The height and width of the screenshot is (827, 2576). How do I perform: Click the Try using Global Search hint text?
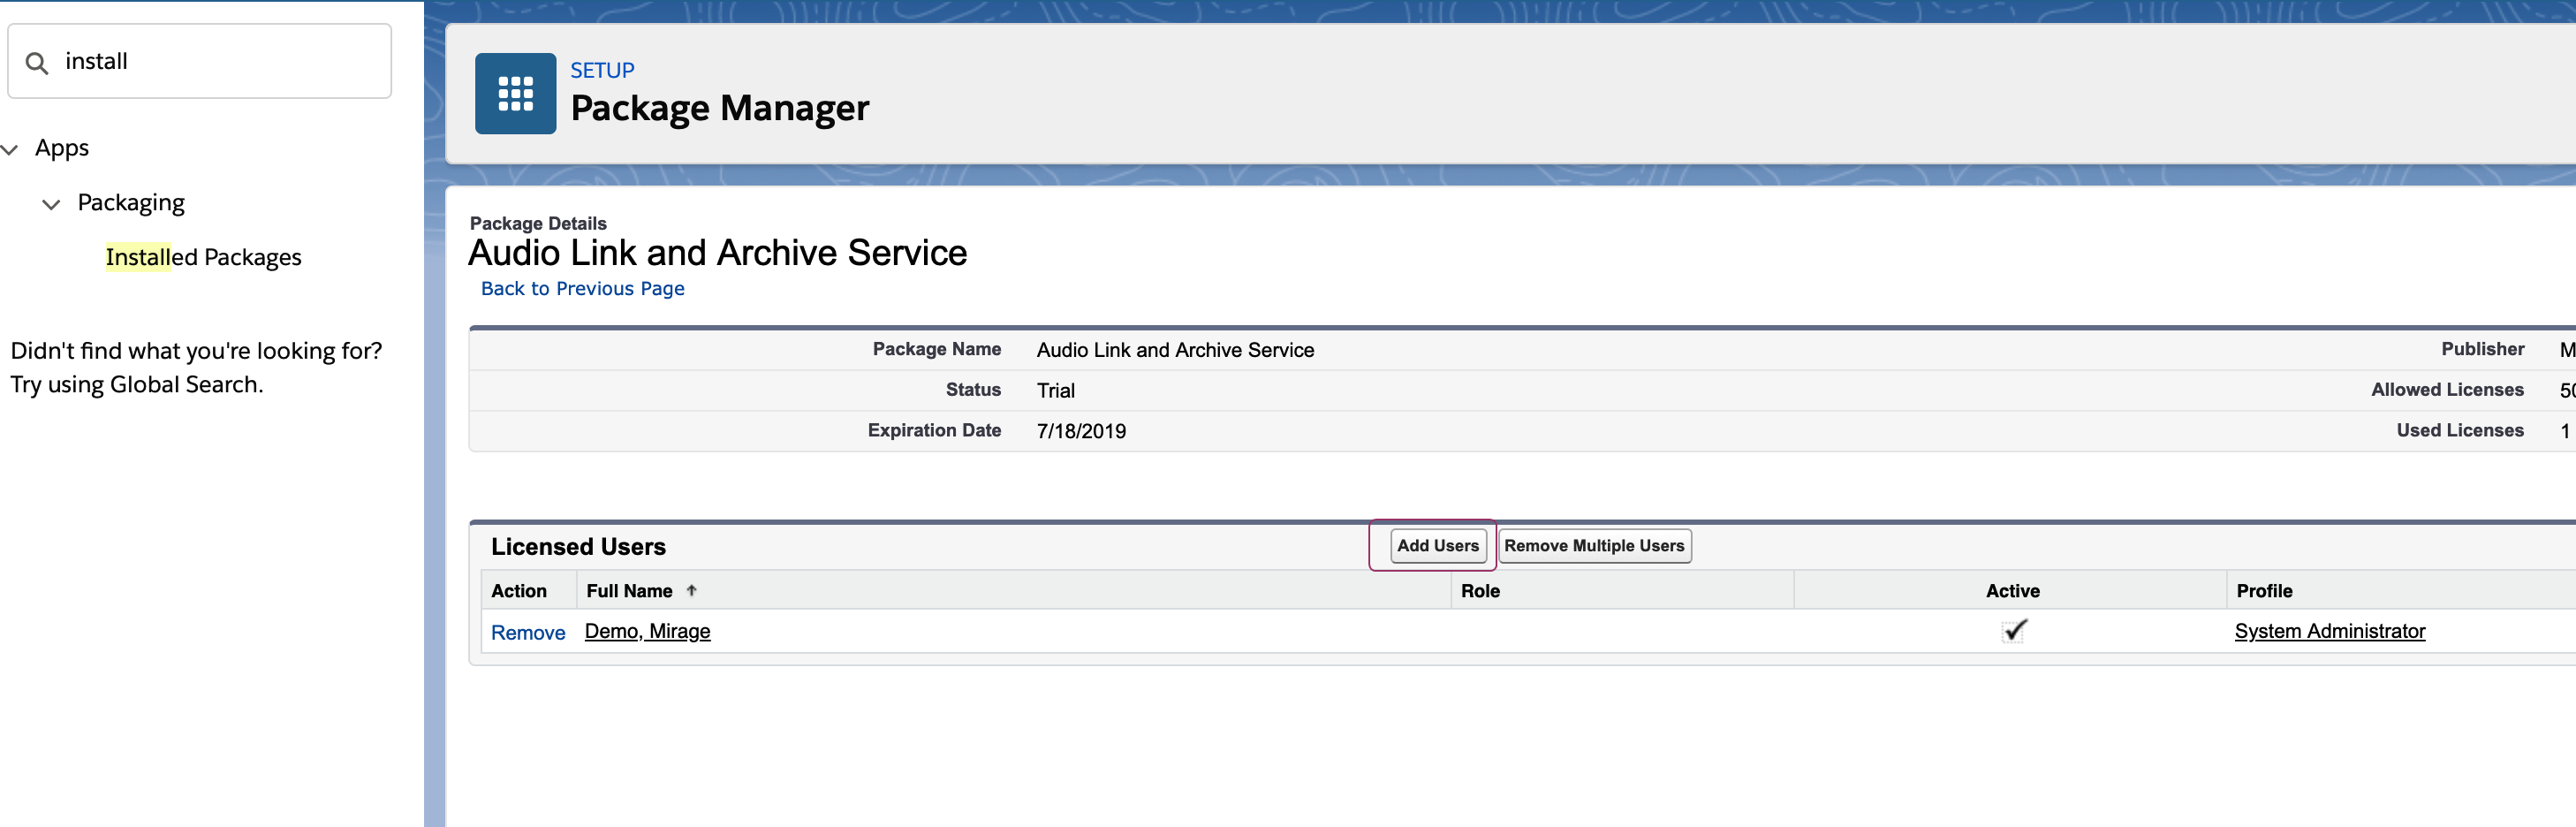(x=137, y=384)
